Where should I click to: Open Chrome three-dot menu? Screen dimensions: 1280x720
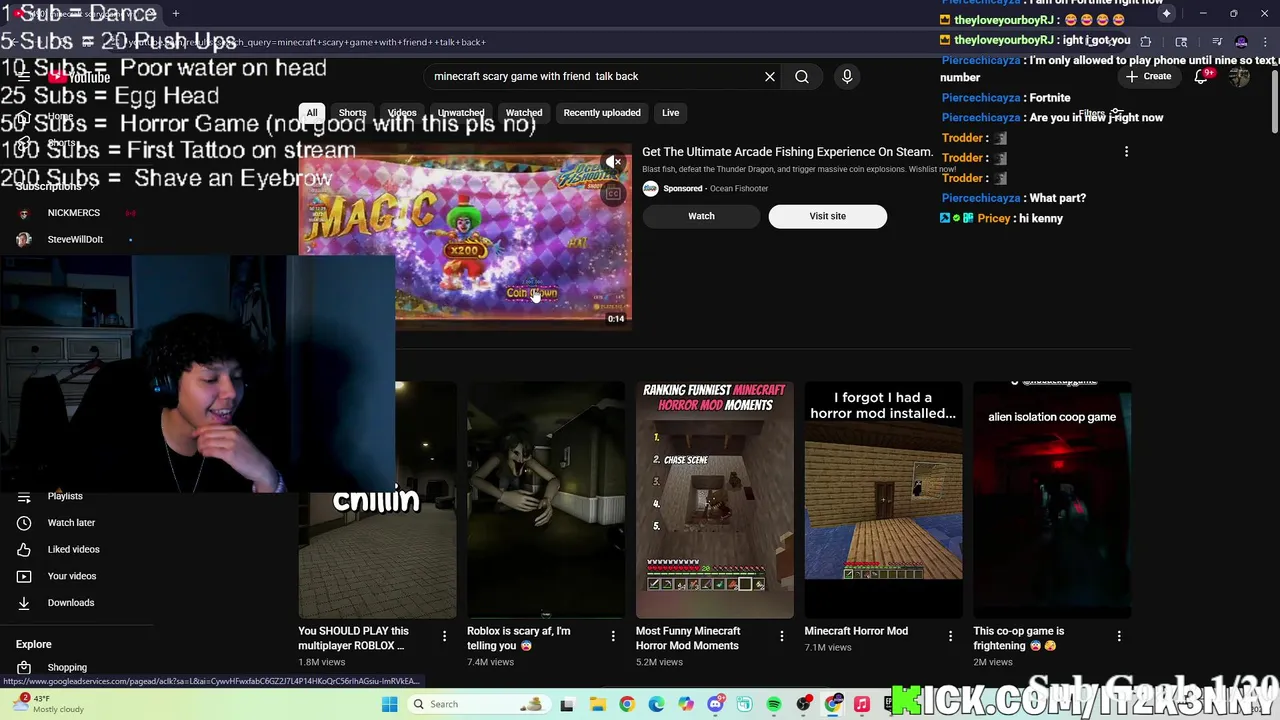1265,42
